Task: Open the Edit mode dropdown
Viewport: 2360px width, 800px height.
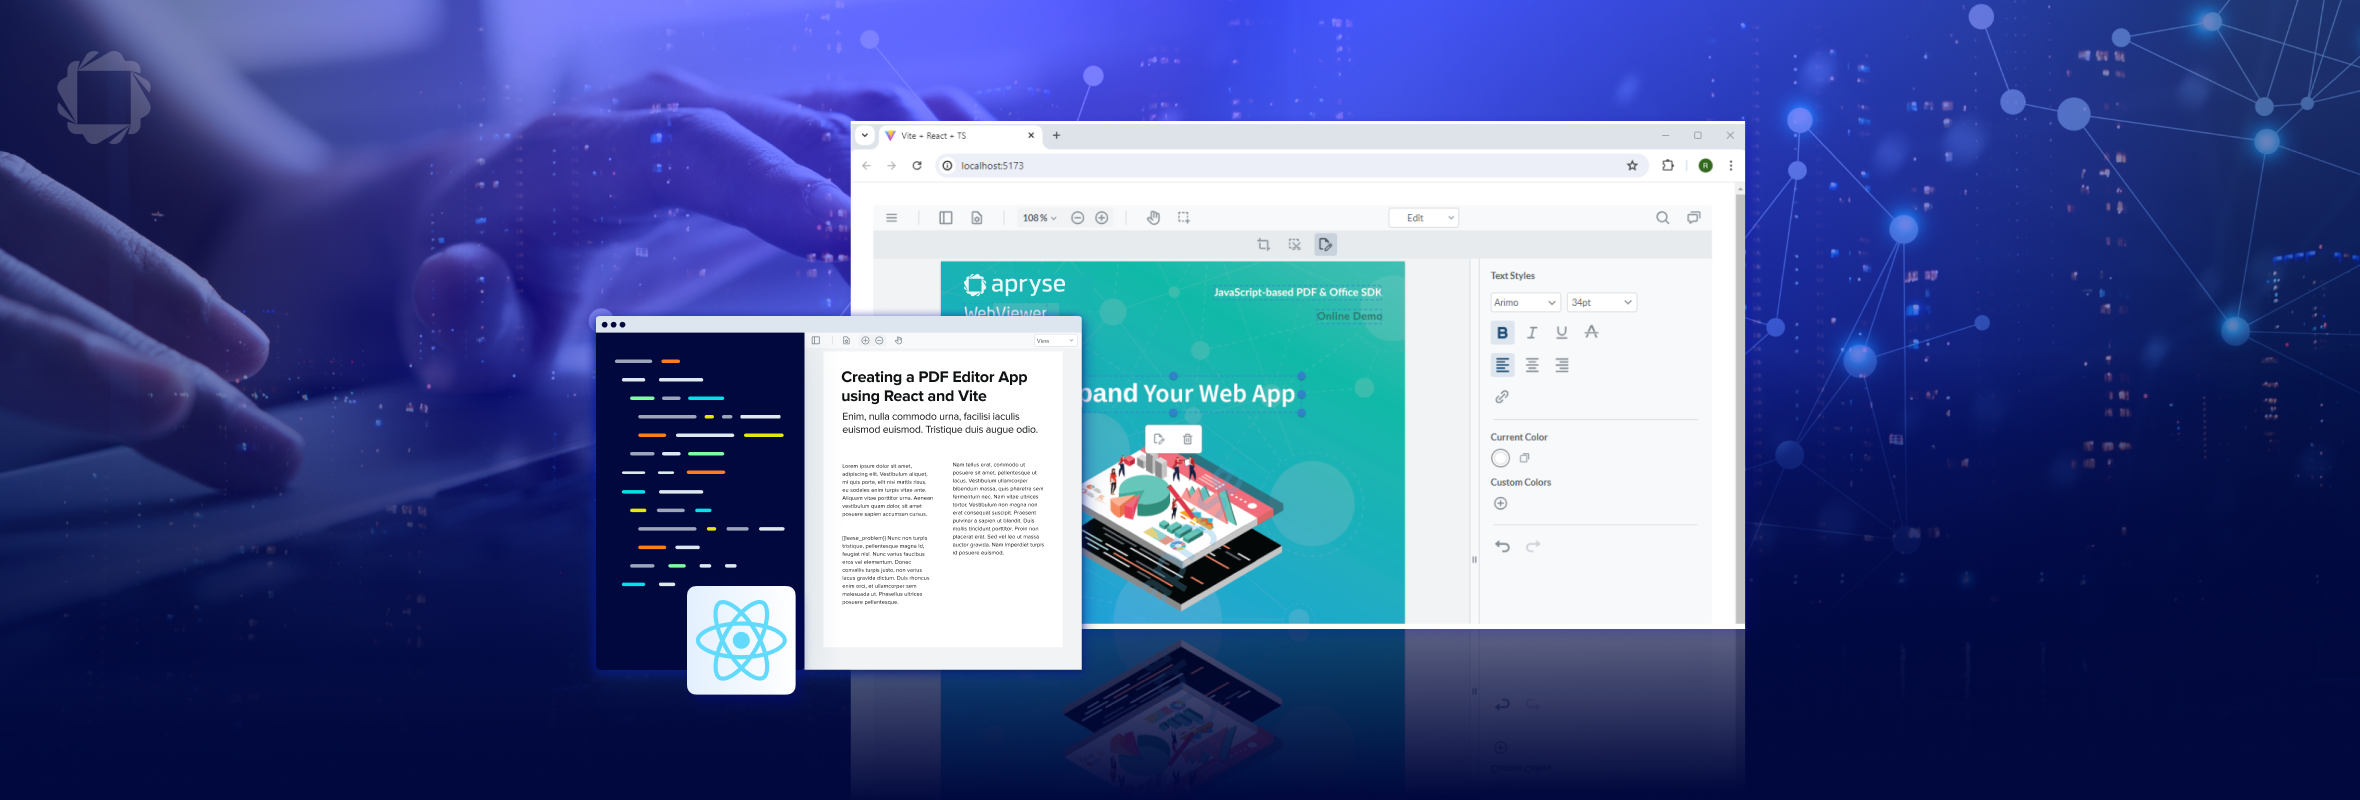Action: (1424, 218)
